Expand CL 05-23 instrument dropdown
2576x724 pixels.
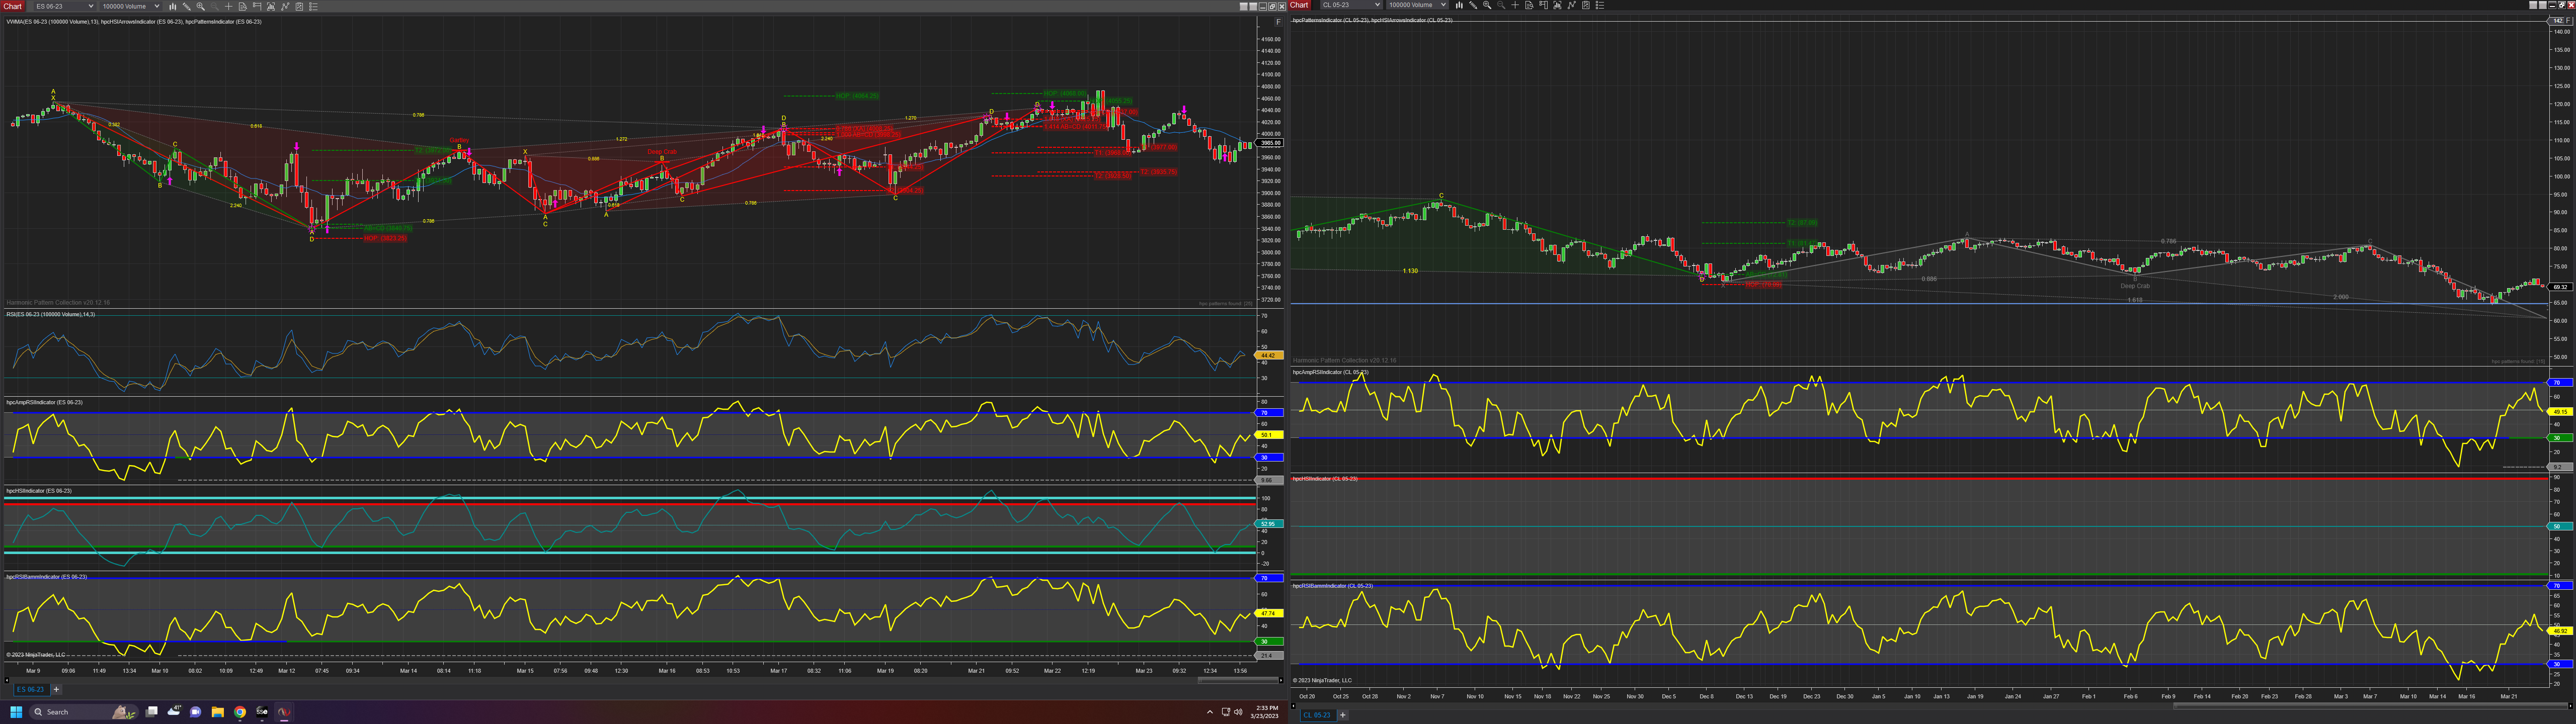click(x=1377, y=5)
